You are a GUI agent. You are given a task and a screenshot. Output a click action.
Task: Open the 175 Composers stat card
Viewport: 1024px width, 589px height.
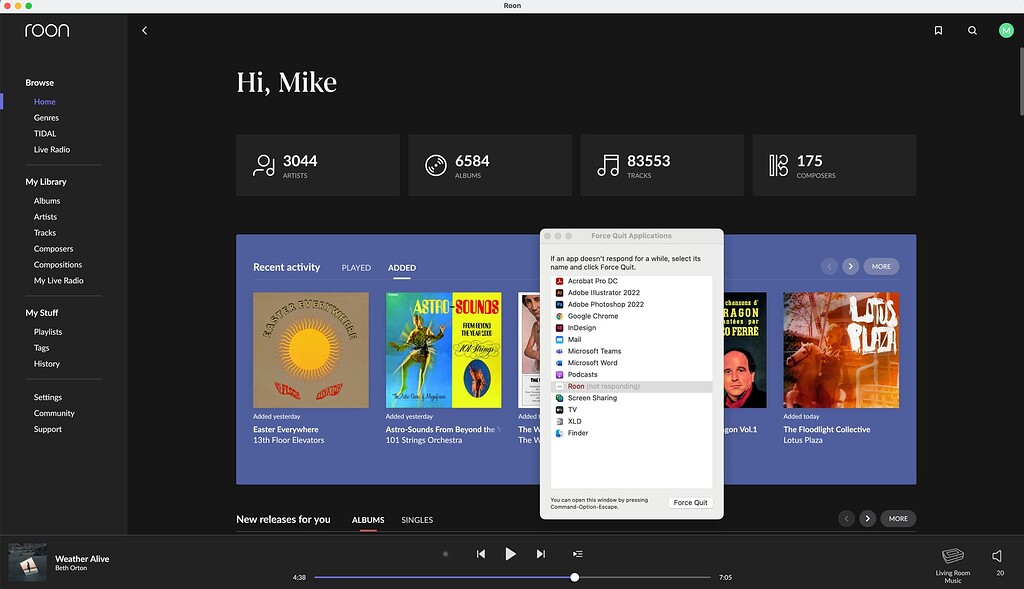pos(834,165)
